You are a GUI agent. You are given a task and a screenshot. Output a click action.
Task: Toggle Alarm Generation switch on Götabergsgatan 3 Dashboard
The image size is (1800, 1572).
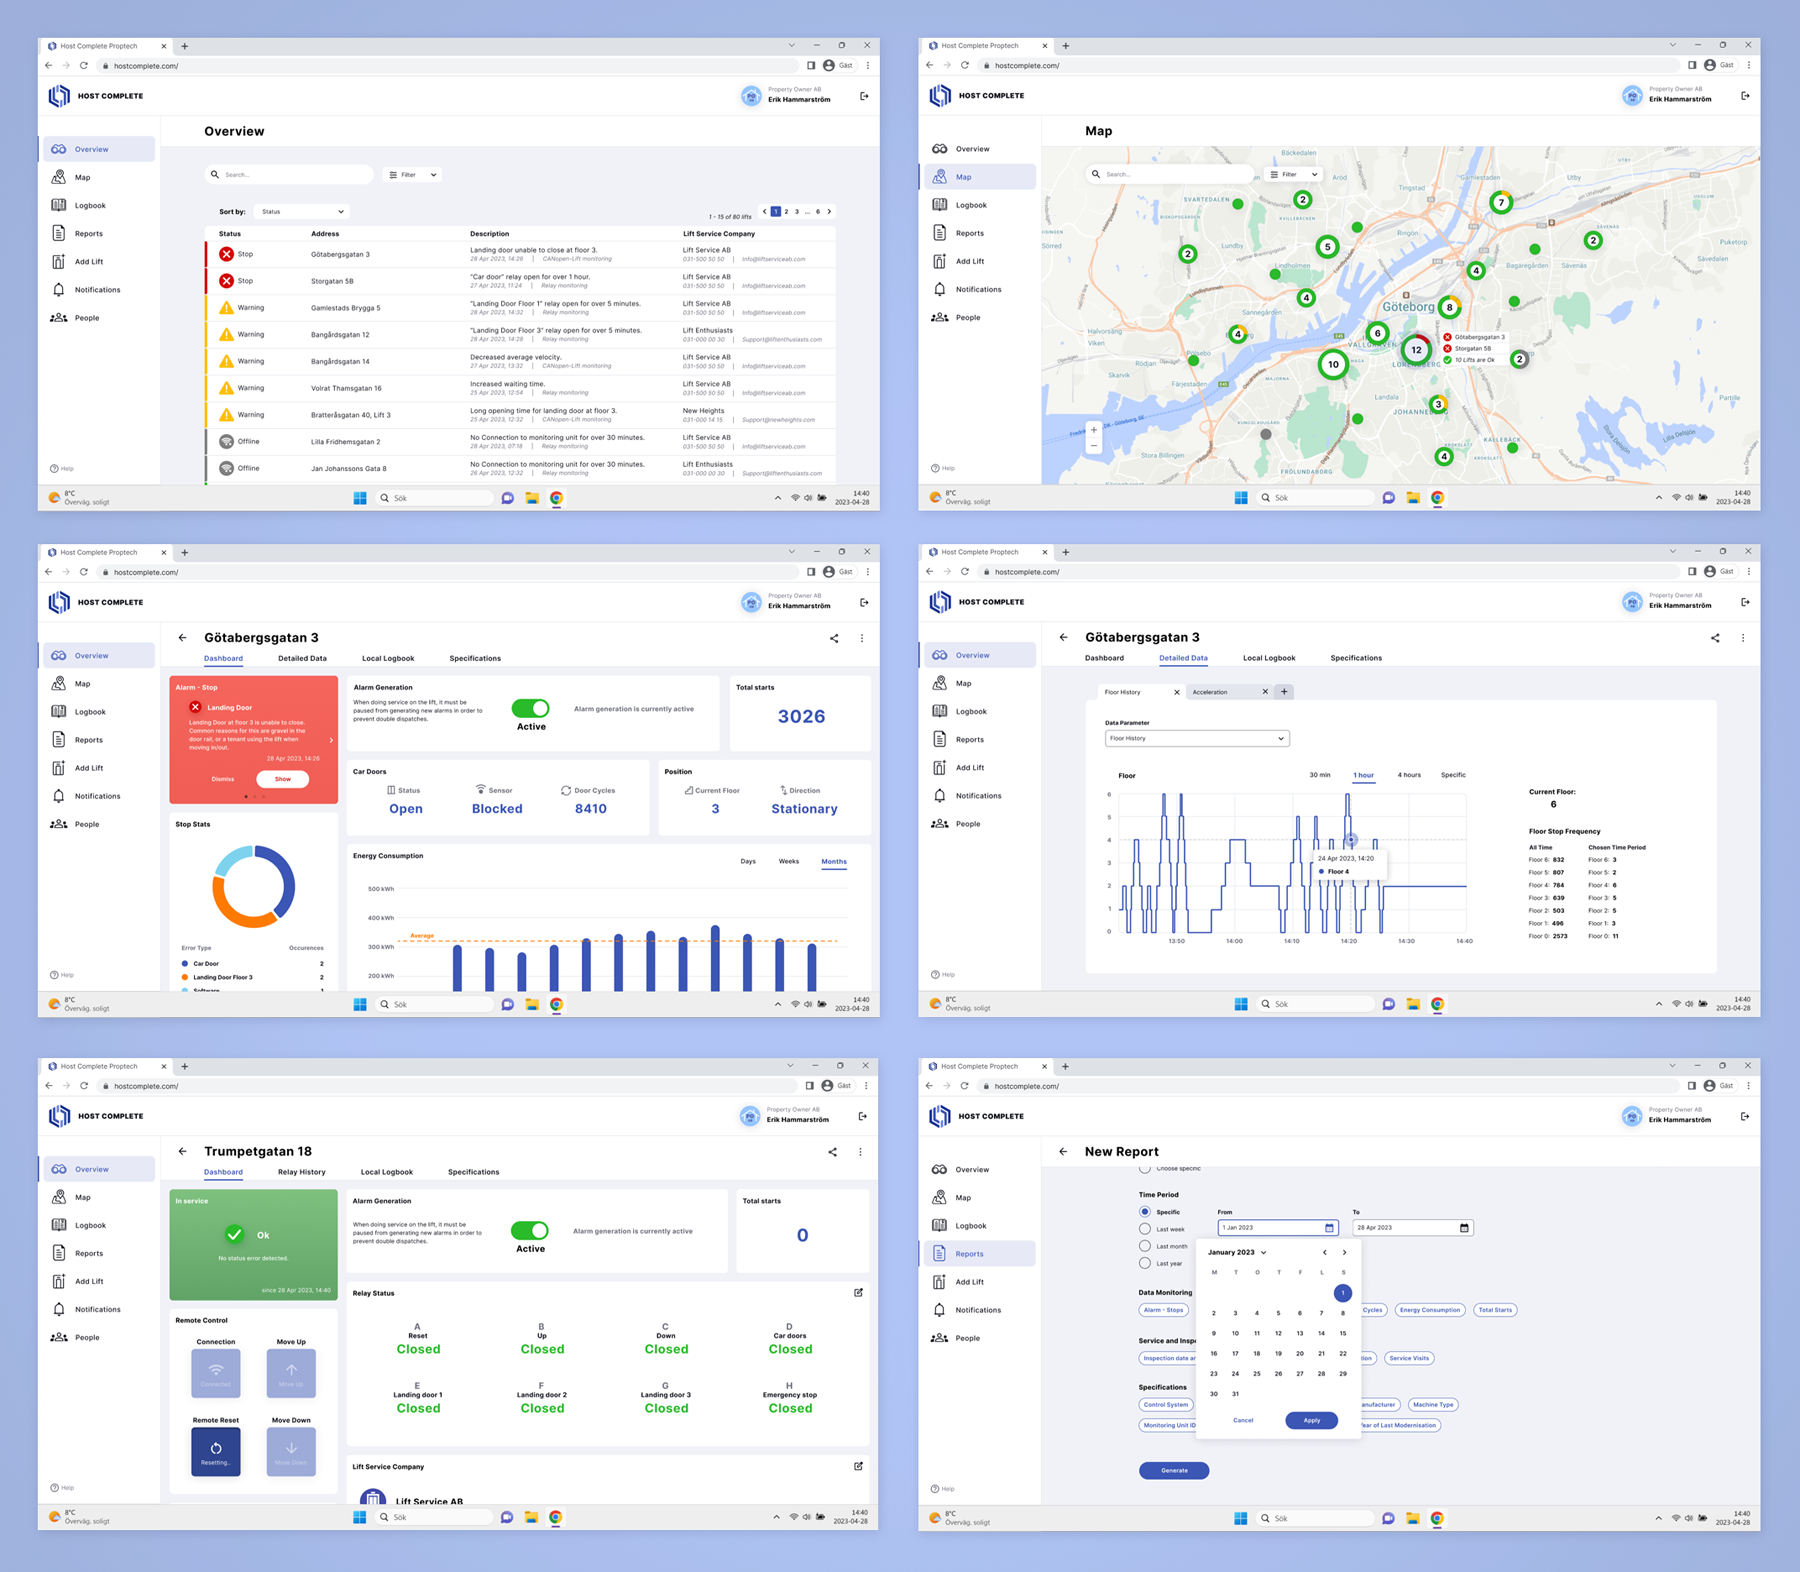(530, 708)
